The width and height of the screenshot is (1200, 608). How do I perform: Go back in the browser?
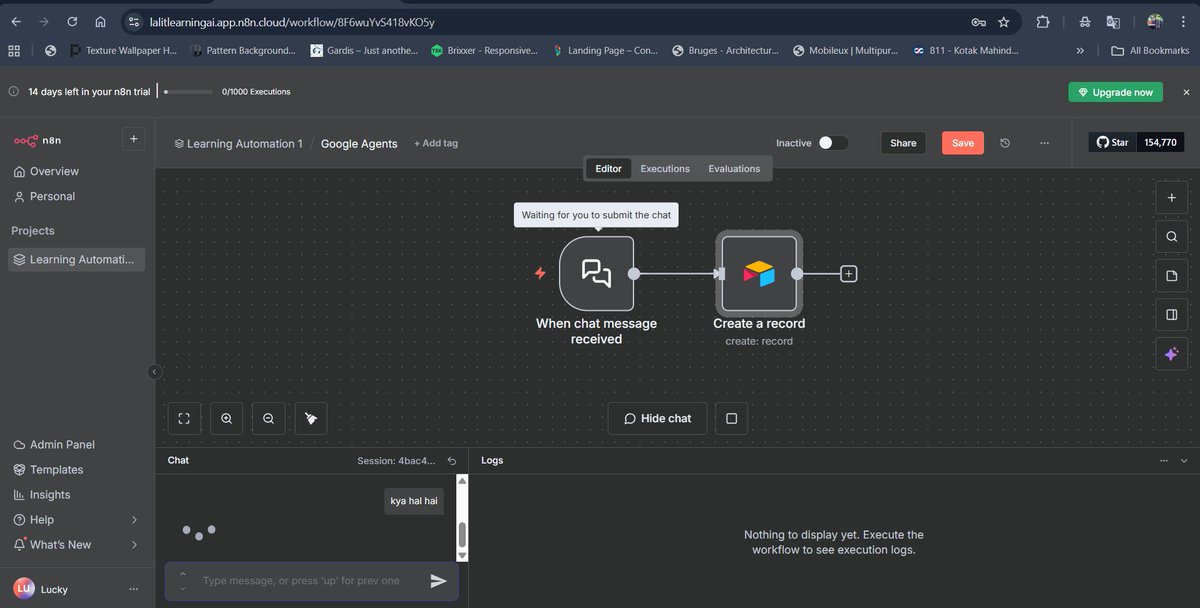point(16,21)
